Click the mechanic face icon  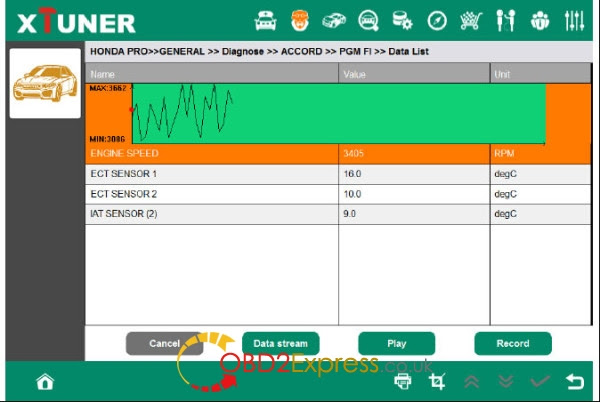tap(300, 20)
